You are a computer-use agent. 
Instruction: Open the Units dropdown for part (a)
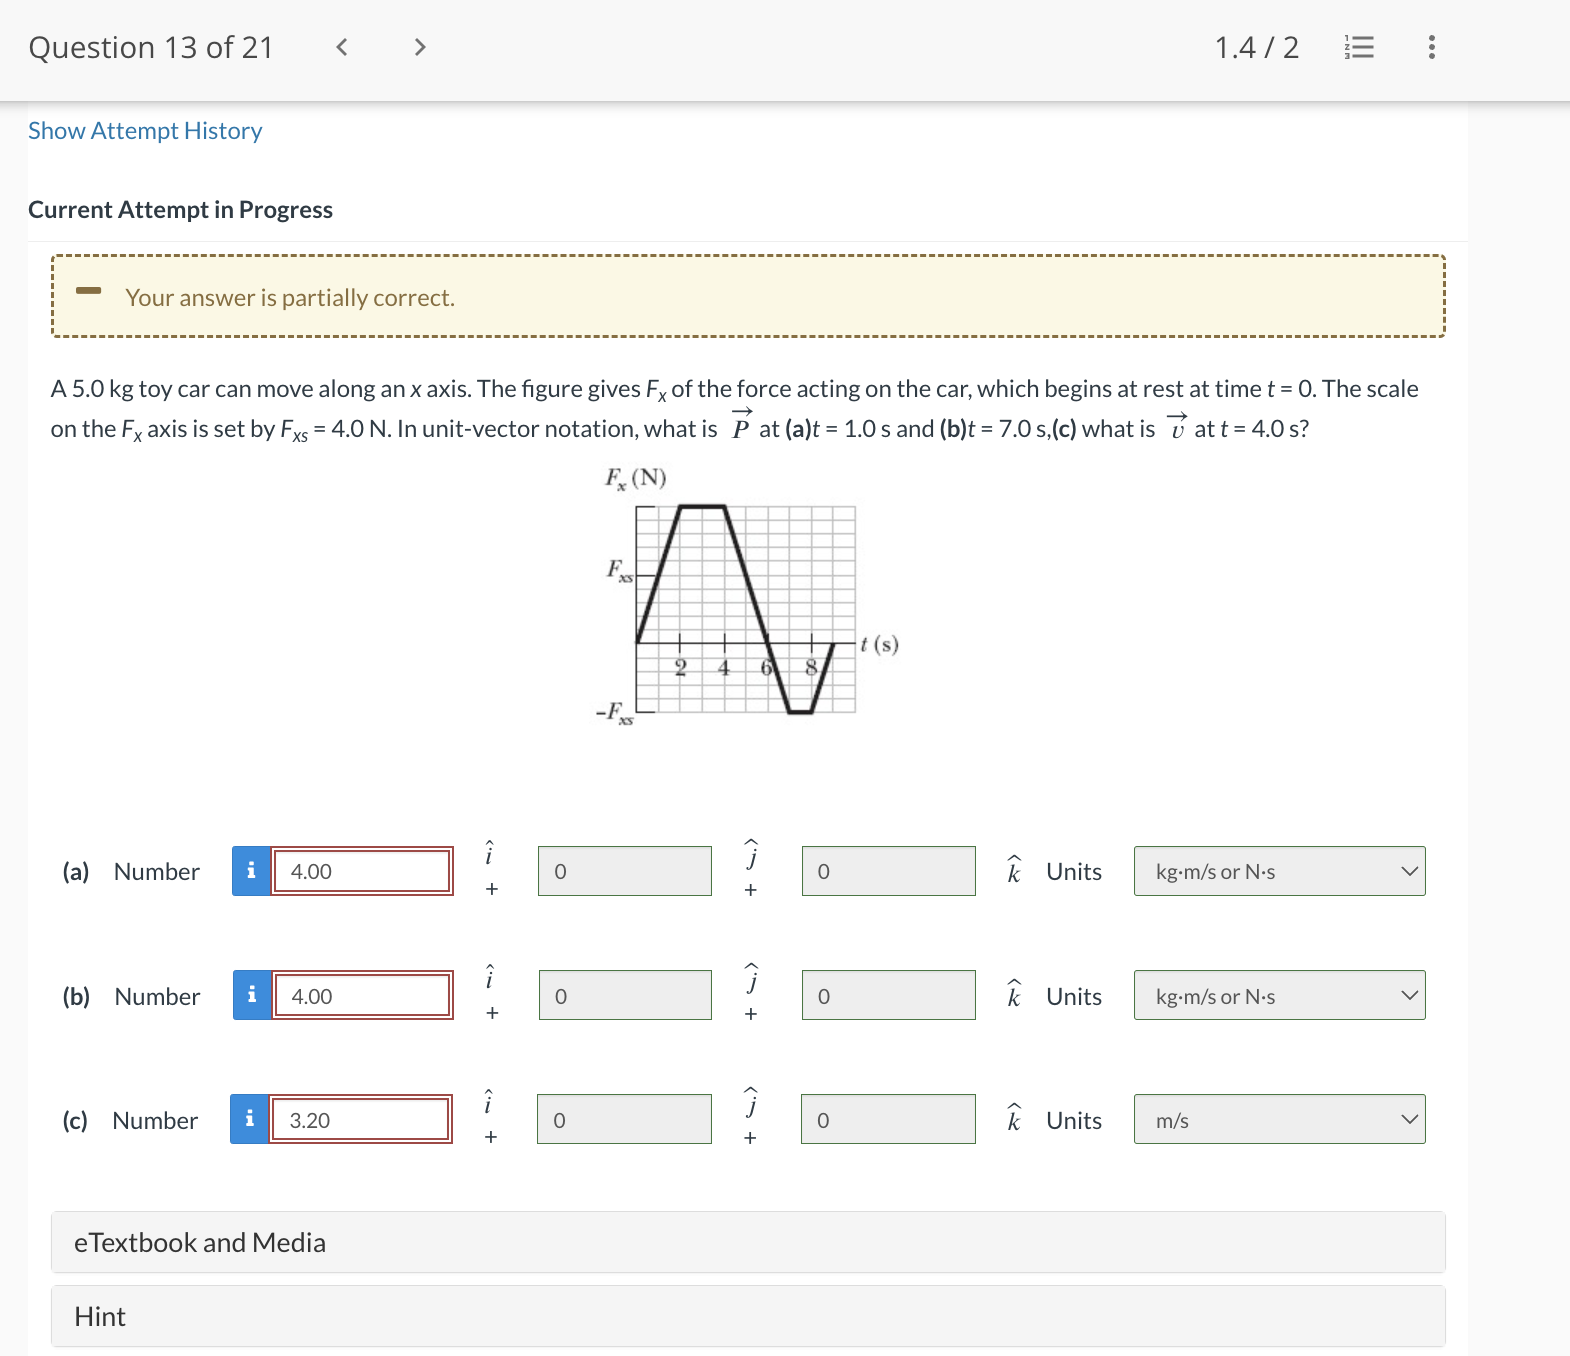(1279, 871)
